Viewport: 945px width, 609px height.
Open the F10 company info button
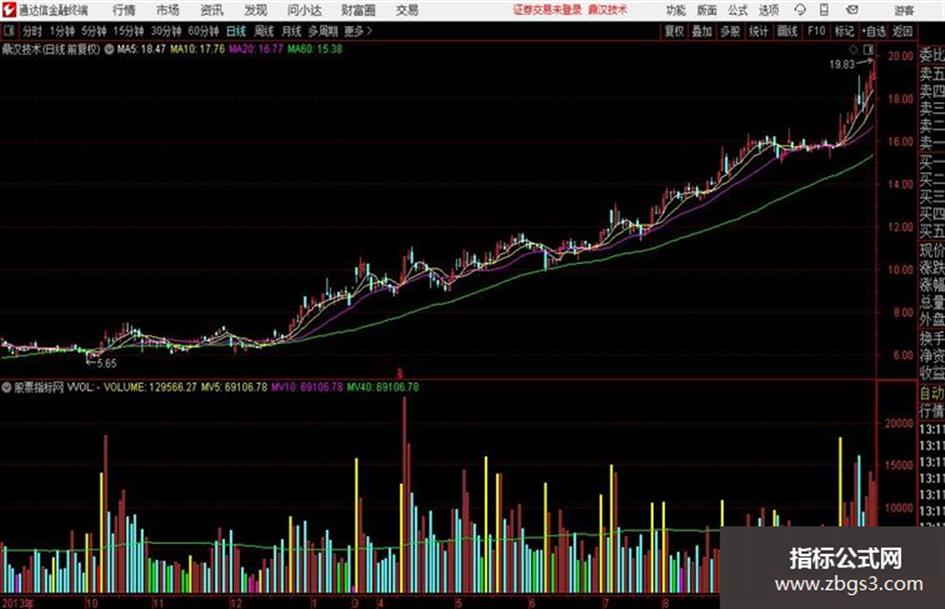pos(816,31)
